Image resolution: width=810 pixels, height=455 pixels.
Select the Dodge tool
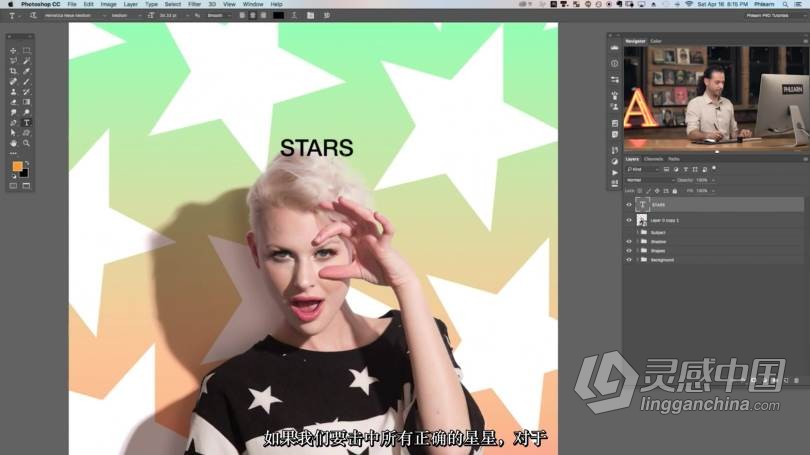[26, 113]
